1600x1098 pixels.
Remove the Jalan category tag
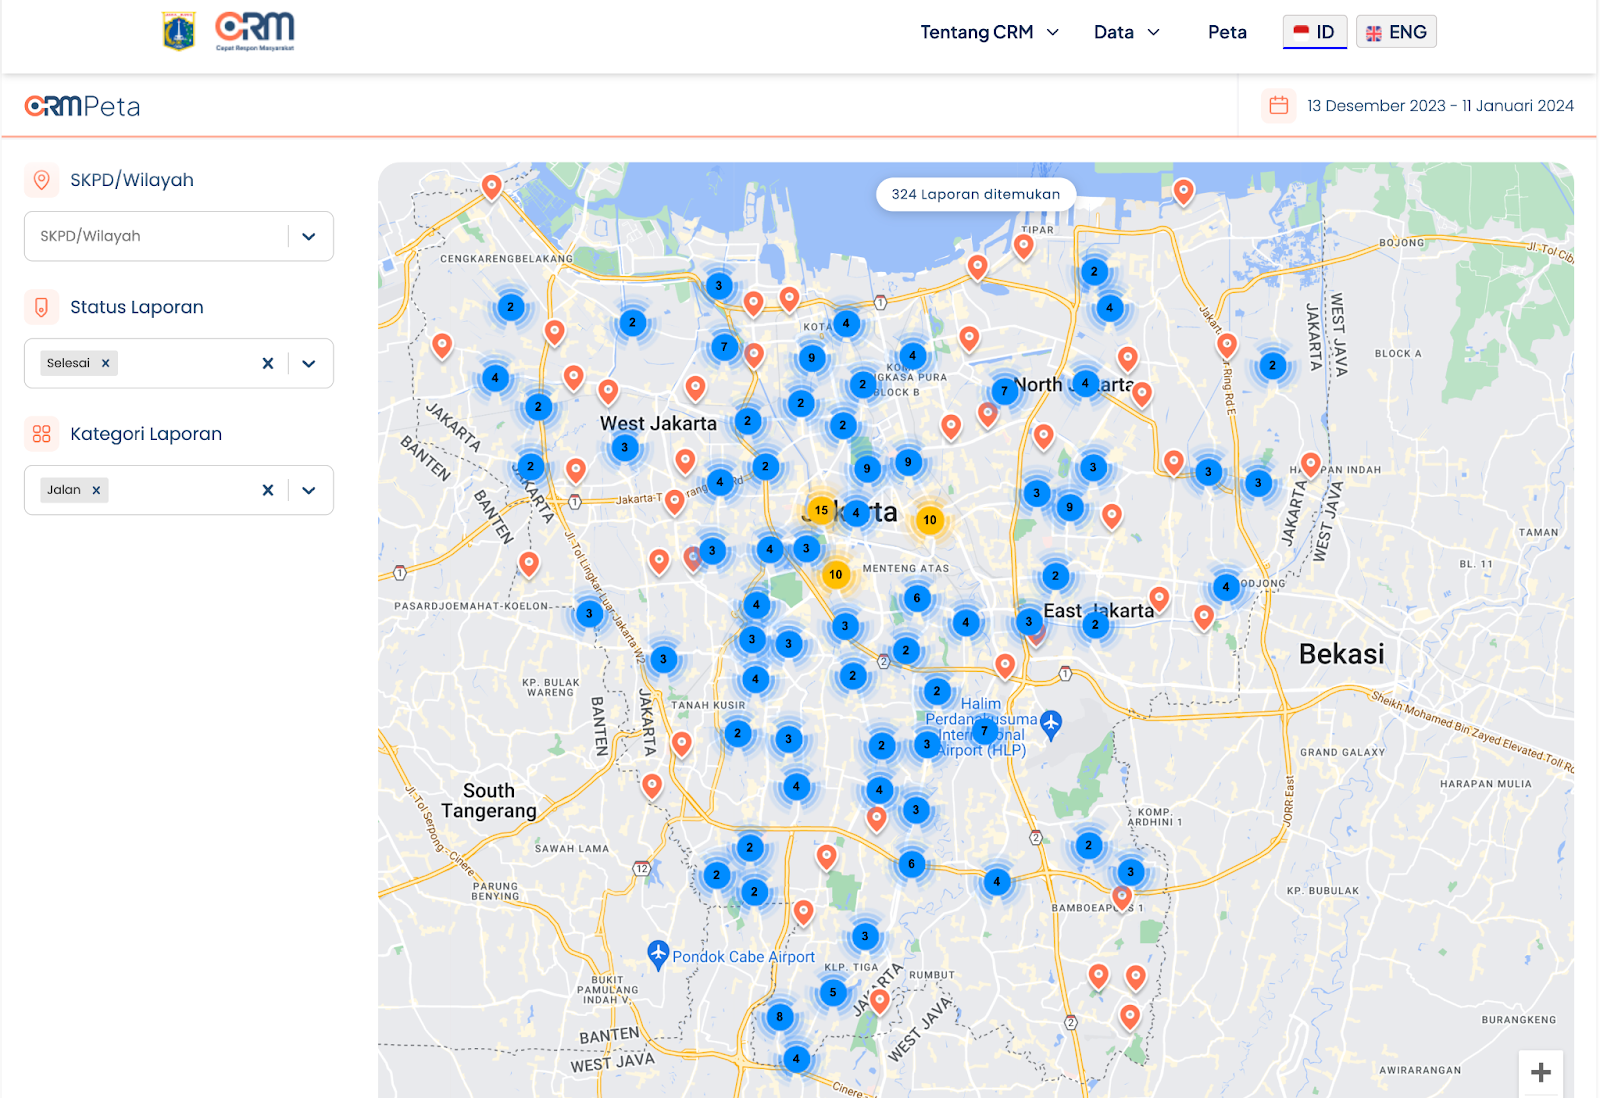pyautogui.click(x=96, y=490)
